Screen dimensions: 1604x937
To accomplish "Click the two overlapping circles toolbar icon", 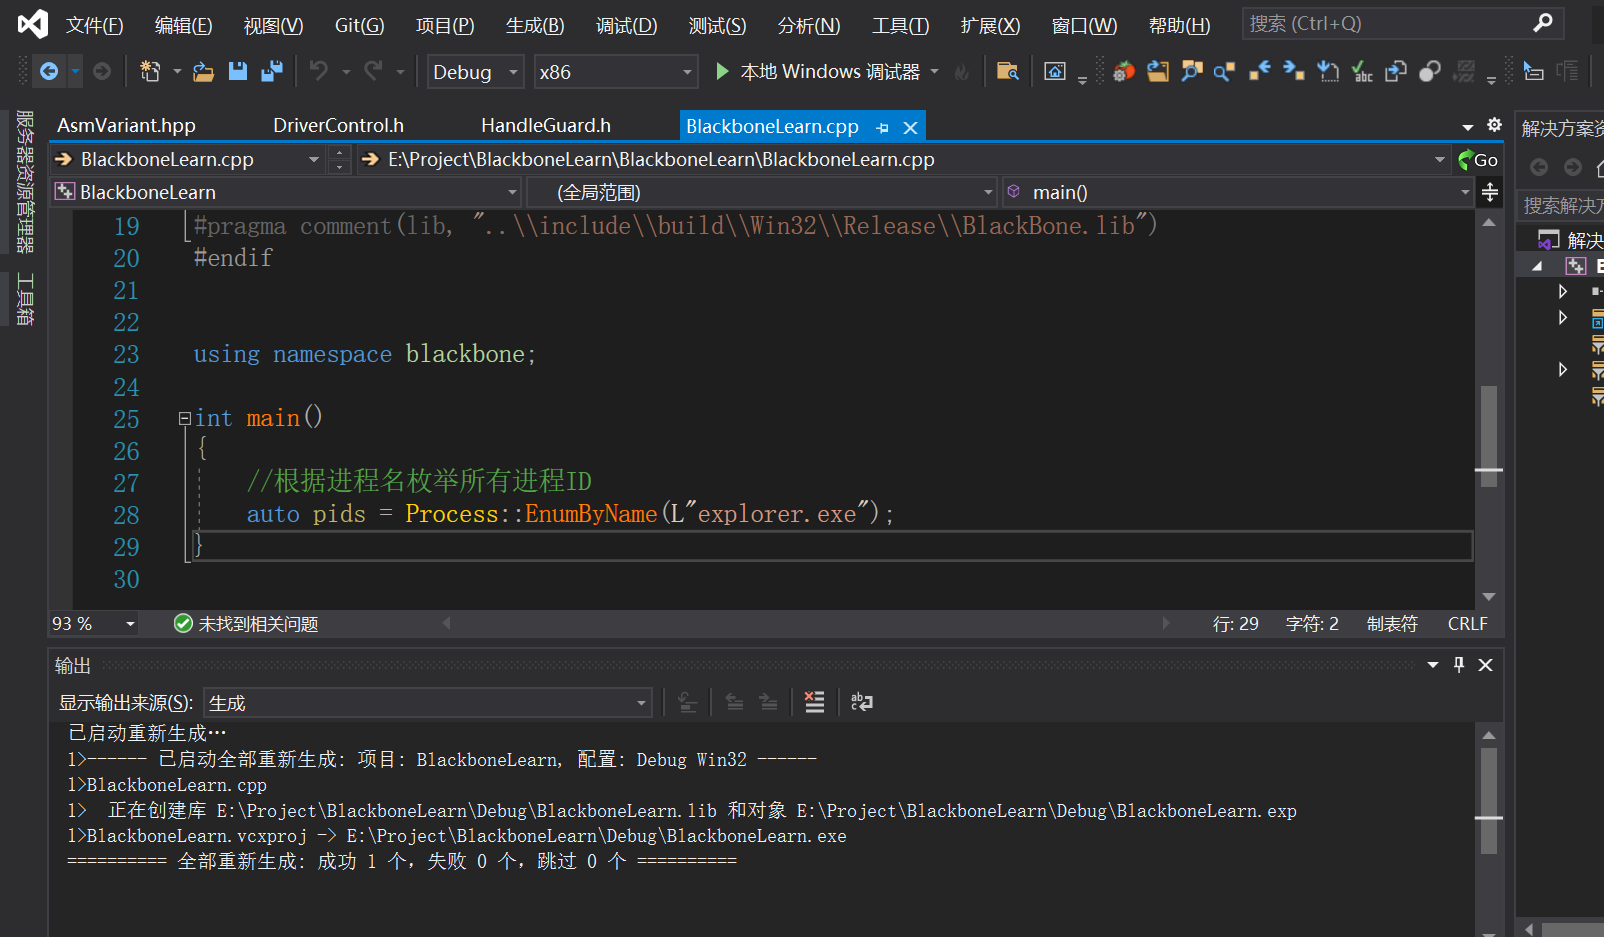I will pyautogui.click(x=1430, y=71).
